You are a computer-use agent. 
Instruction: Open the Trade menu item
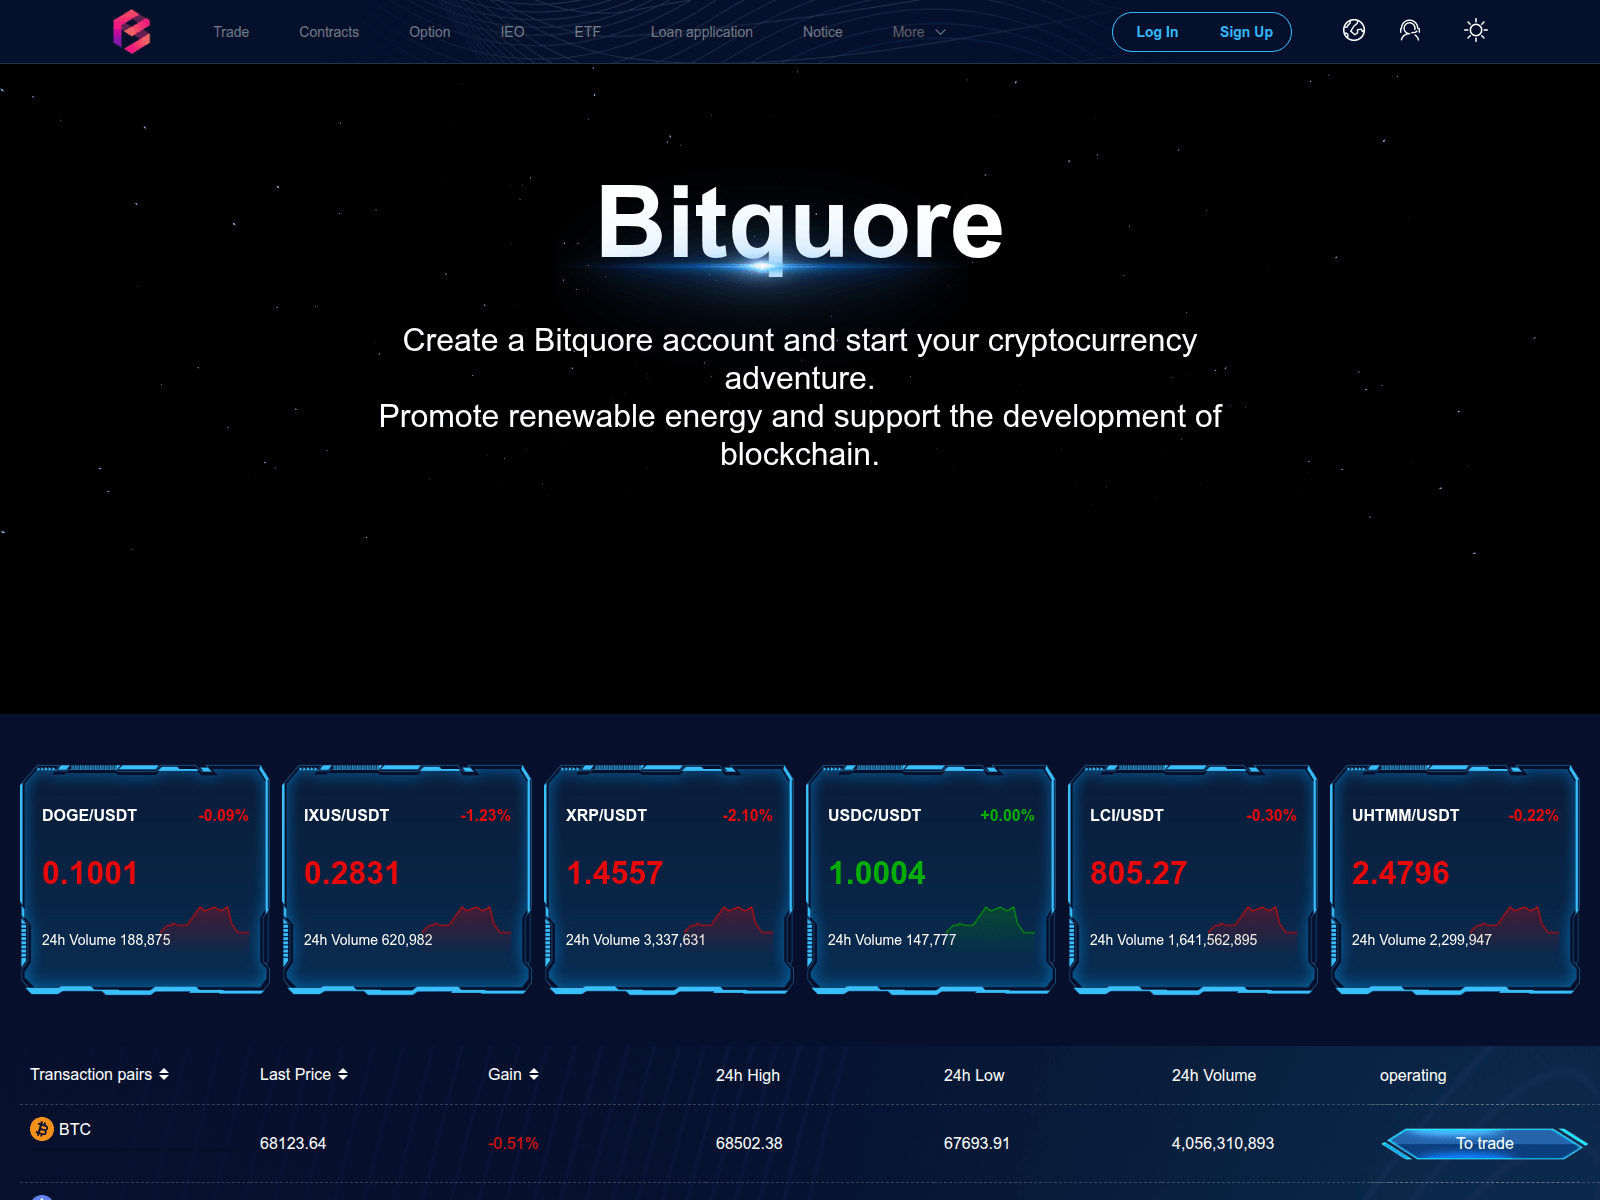pyautogui.click(x=230, y=31)
